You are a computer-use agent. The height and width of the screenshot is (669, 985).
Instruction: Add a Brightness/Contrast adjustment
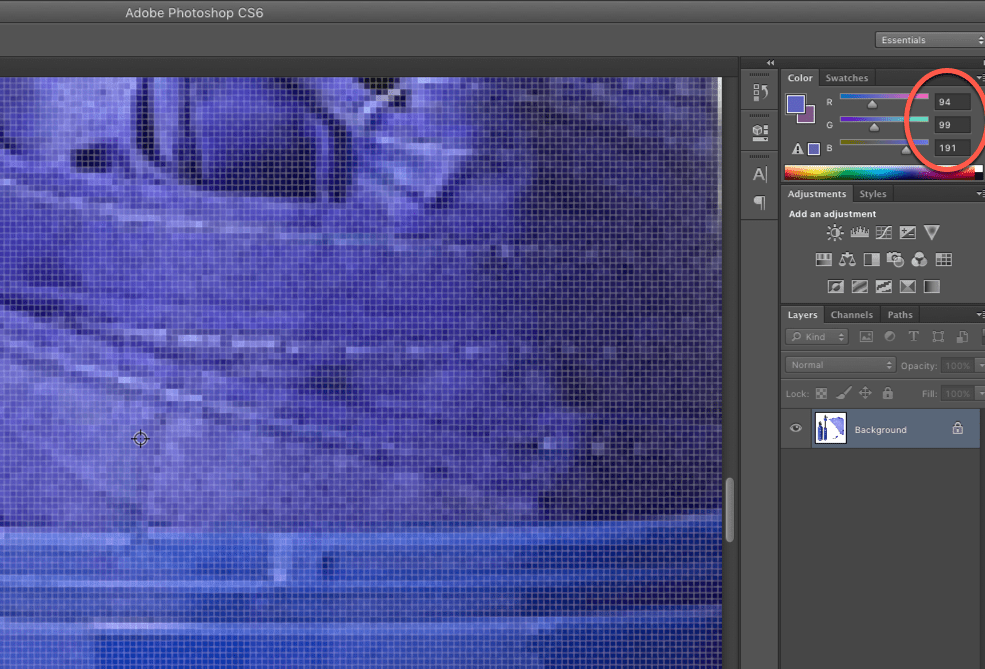834,233
